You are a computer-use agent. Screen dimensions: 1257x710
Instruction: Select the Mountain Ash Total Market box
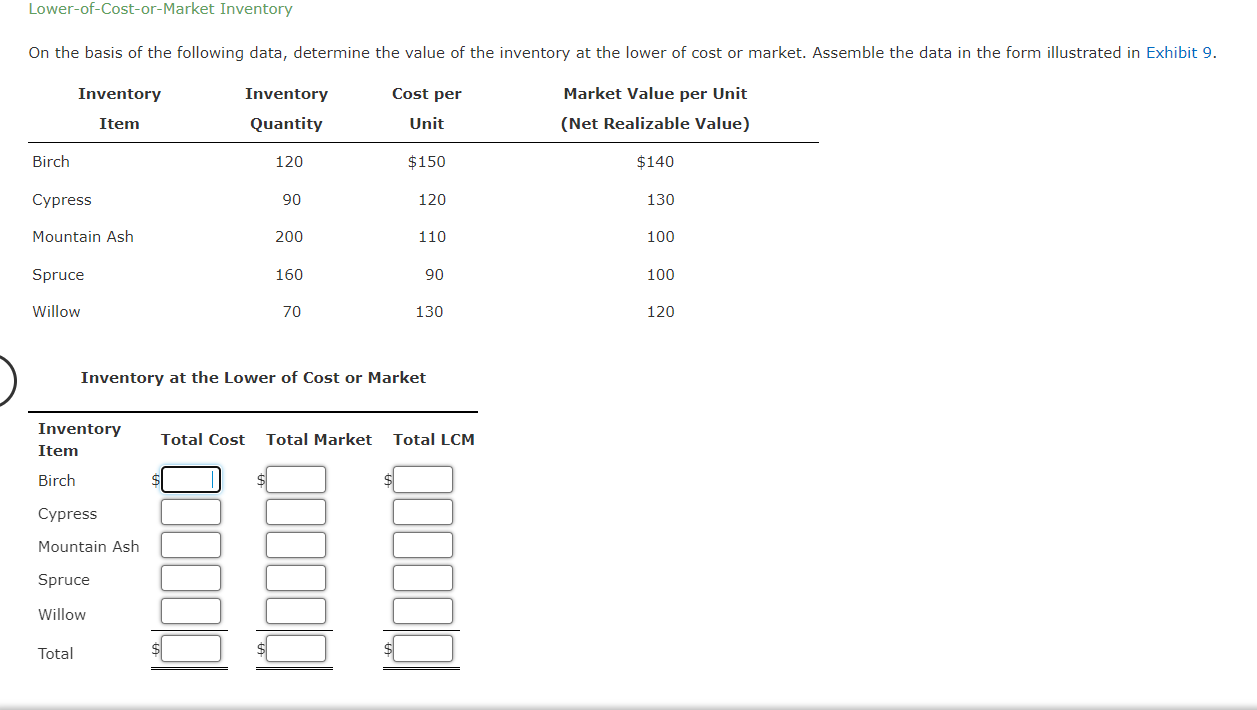pos(295,544)
